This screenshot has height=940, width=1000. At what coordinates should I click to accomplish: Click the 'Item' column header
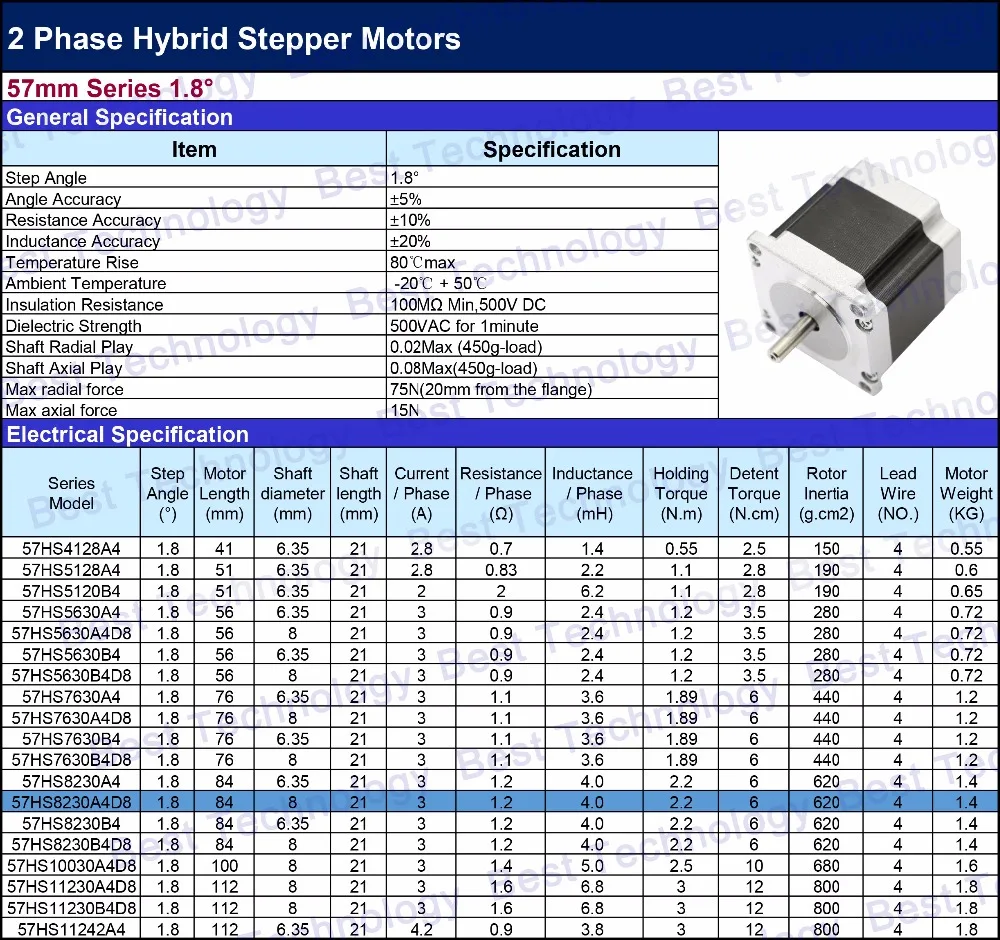(x=194, y=149)
